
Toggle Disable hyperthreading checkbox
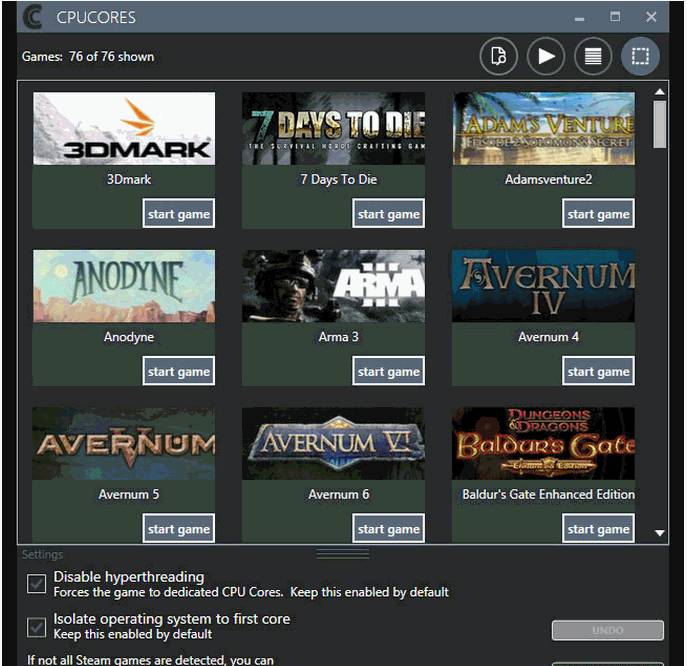coord(36,584)
